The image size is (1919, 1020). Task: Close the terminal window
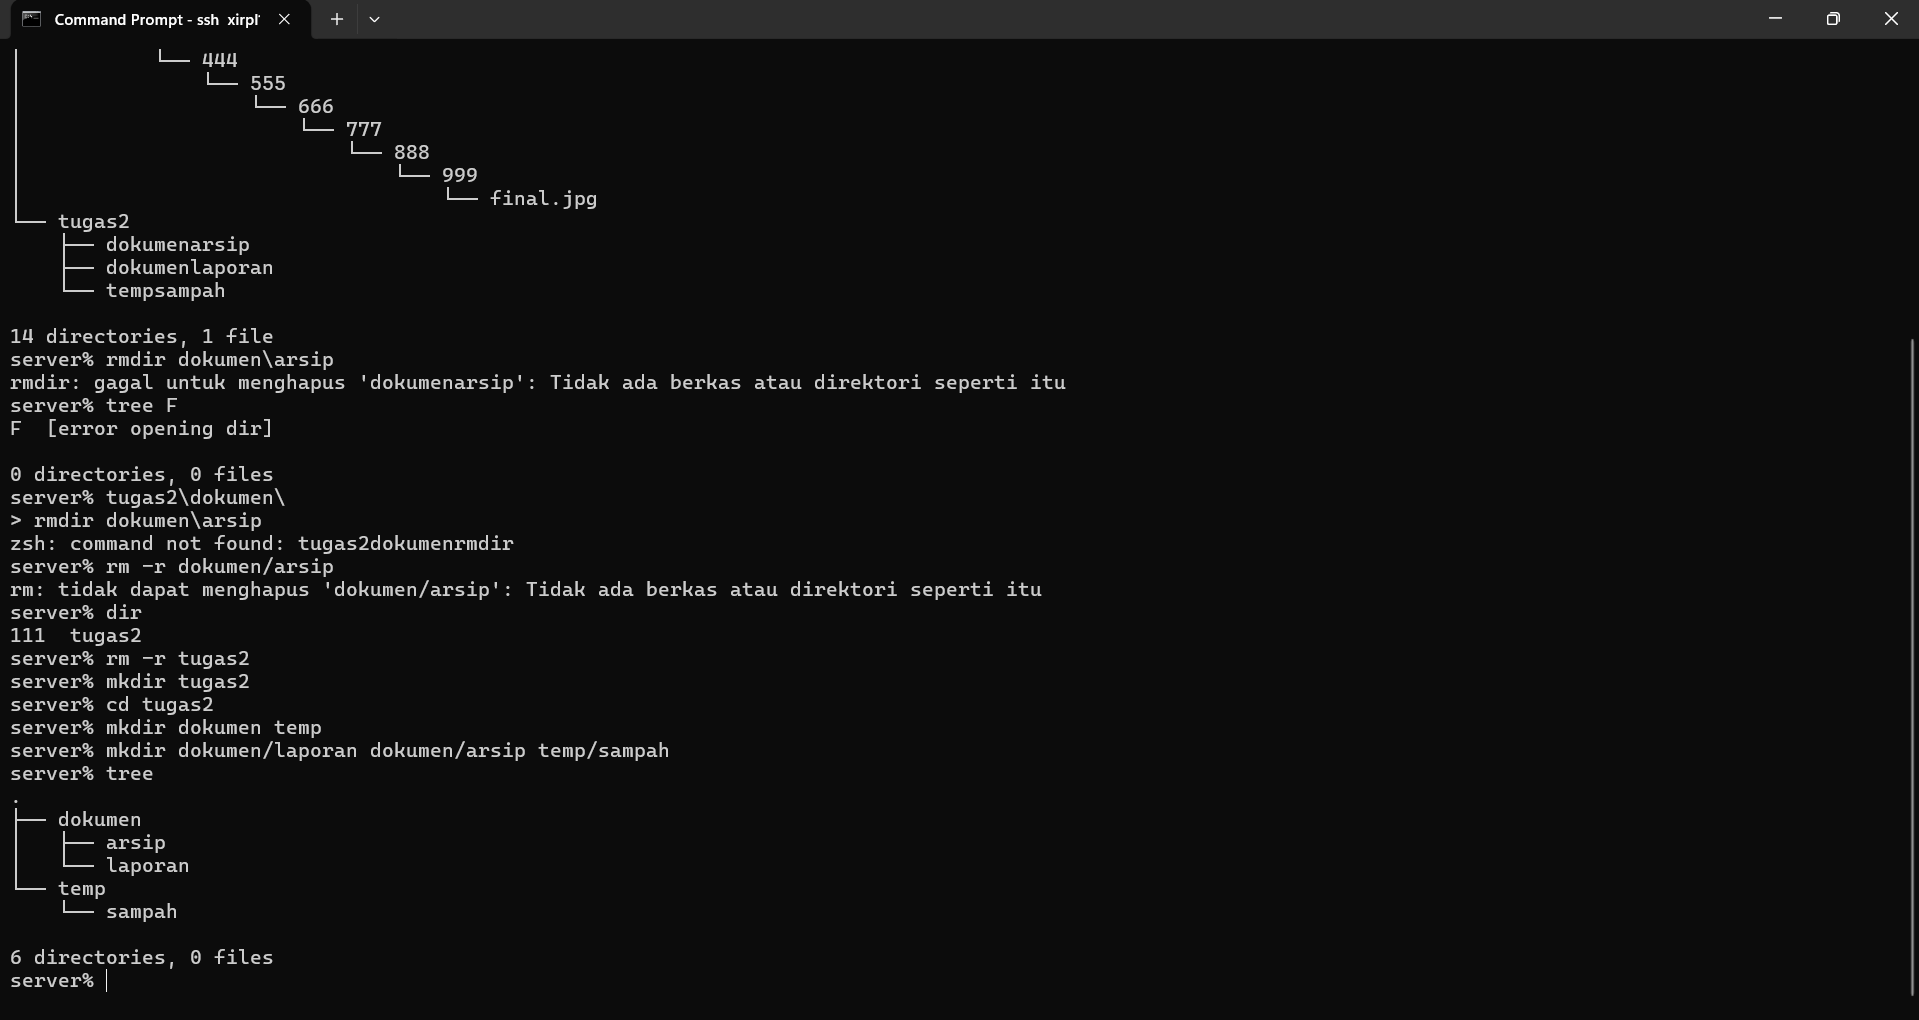tap(1891, 19)
